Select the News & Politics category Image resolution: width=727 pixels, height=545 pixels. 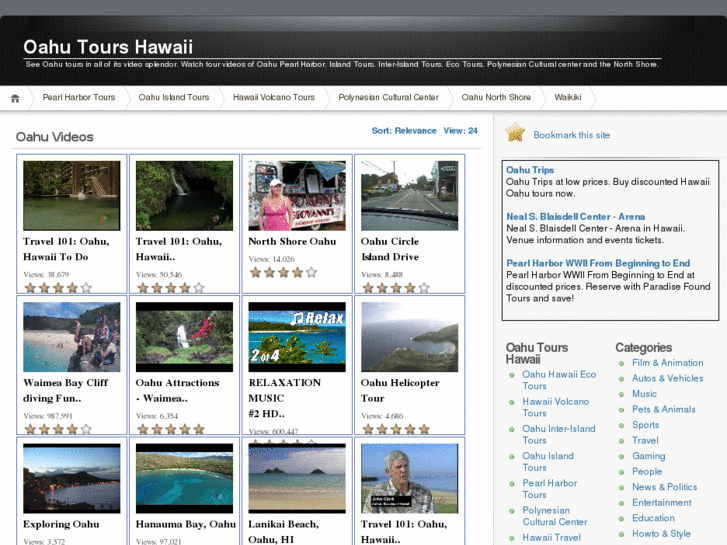(x=665, y=487)
